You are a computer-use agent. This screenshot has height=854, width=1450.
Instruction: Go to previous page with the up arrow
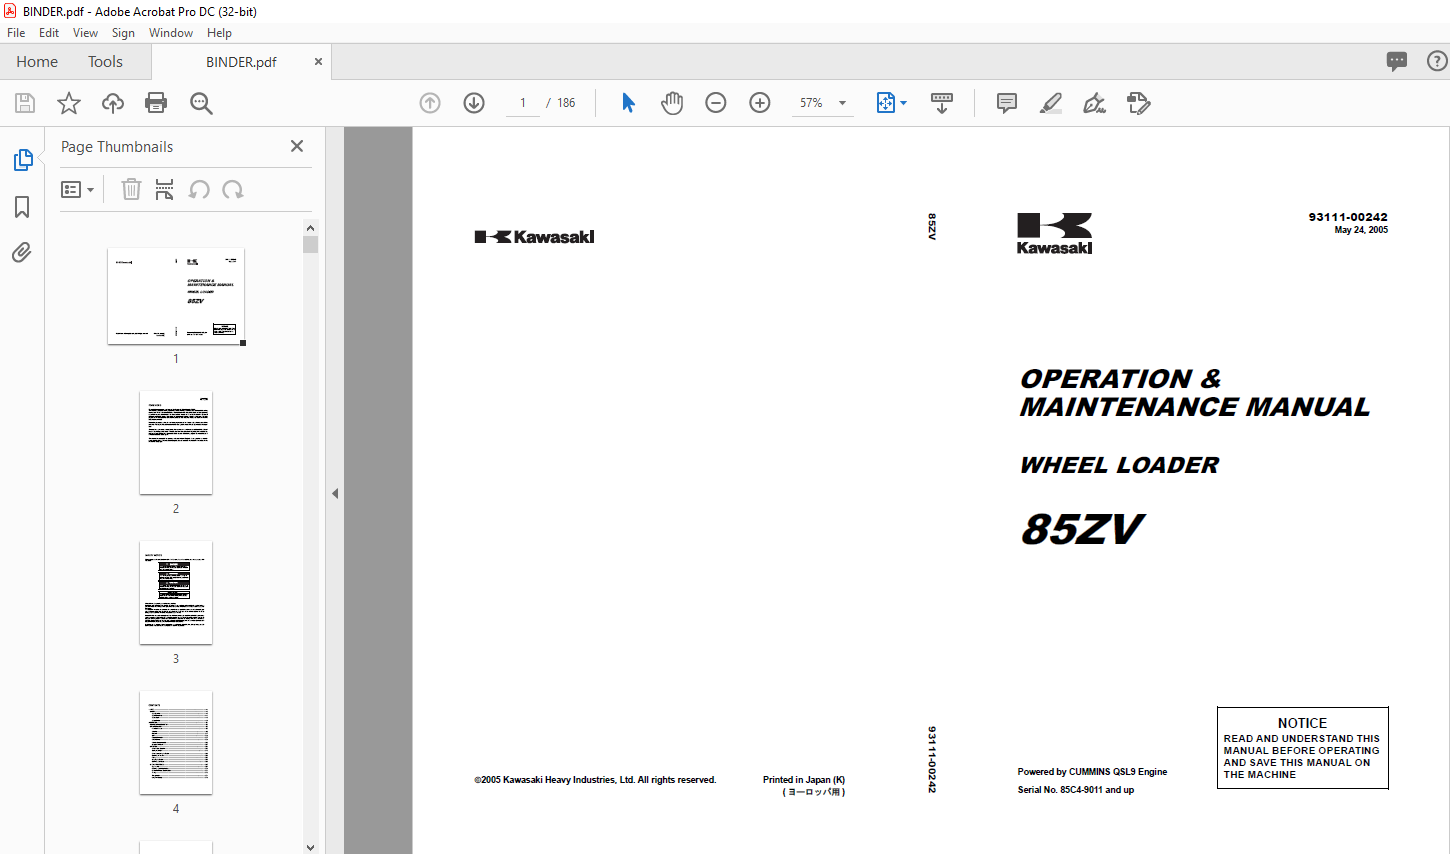tap(430, 103)
